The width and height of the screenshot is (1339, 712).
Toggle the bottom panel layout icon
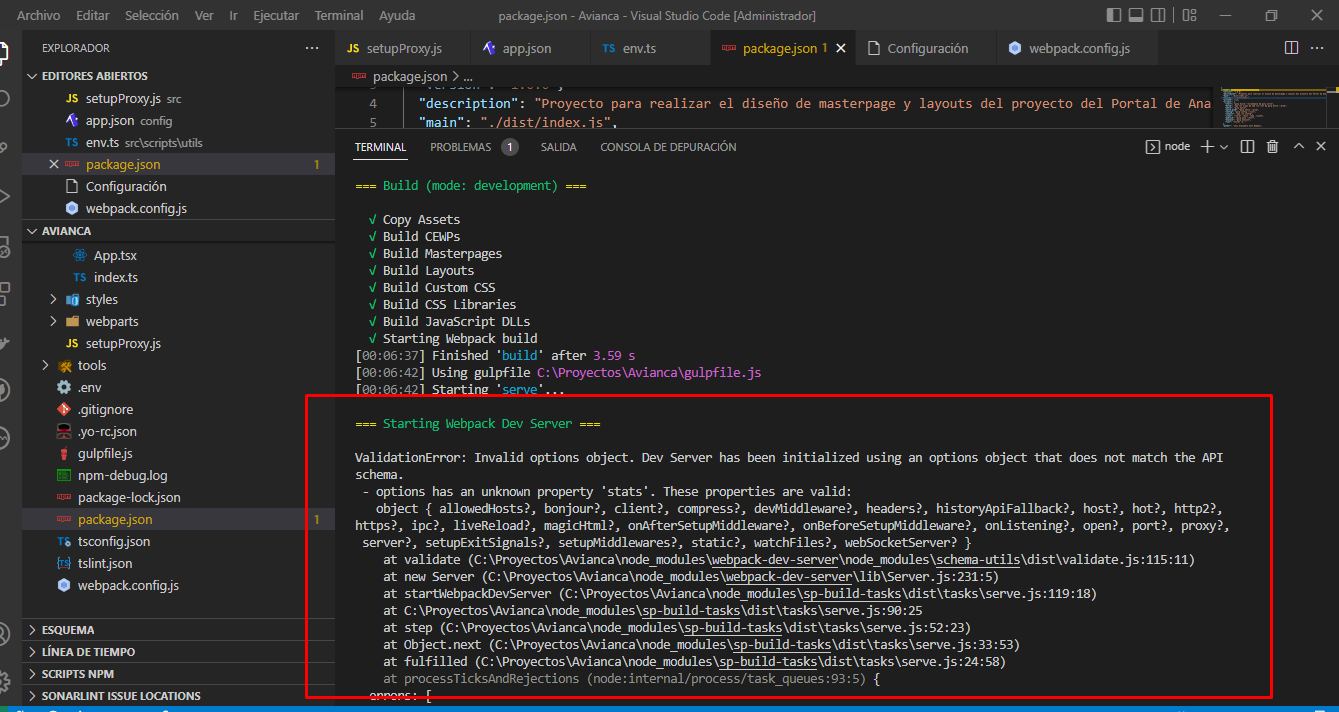[1136, 16]
